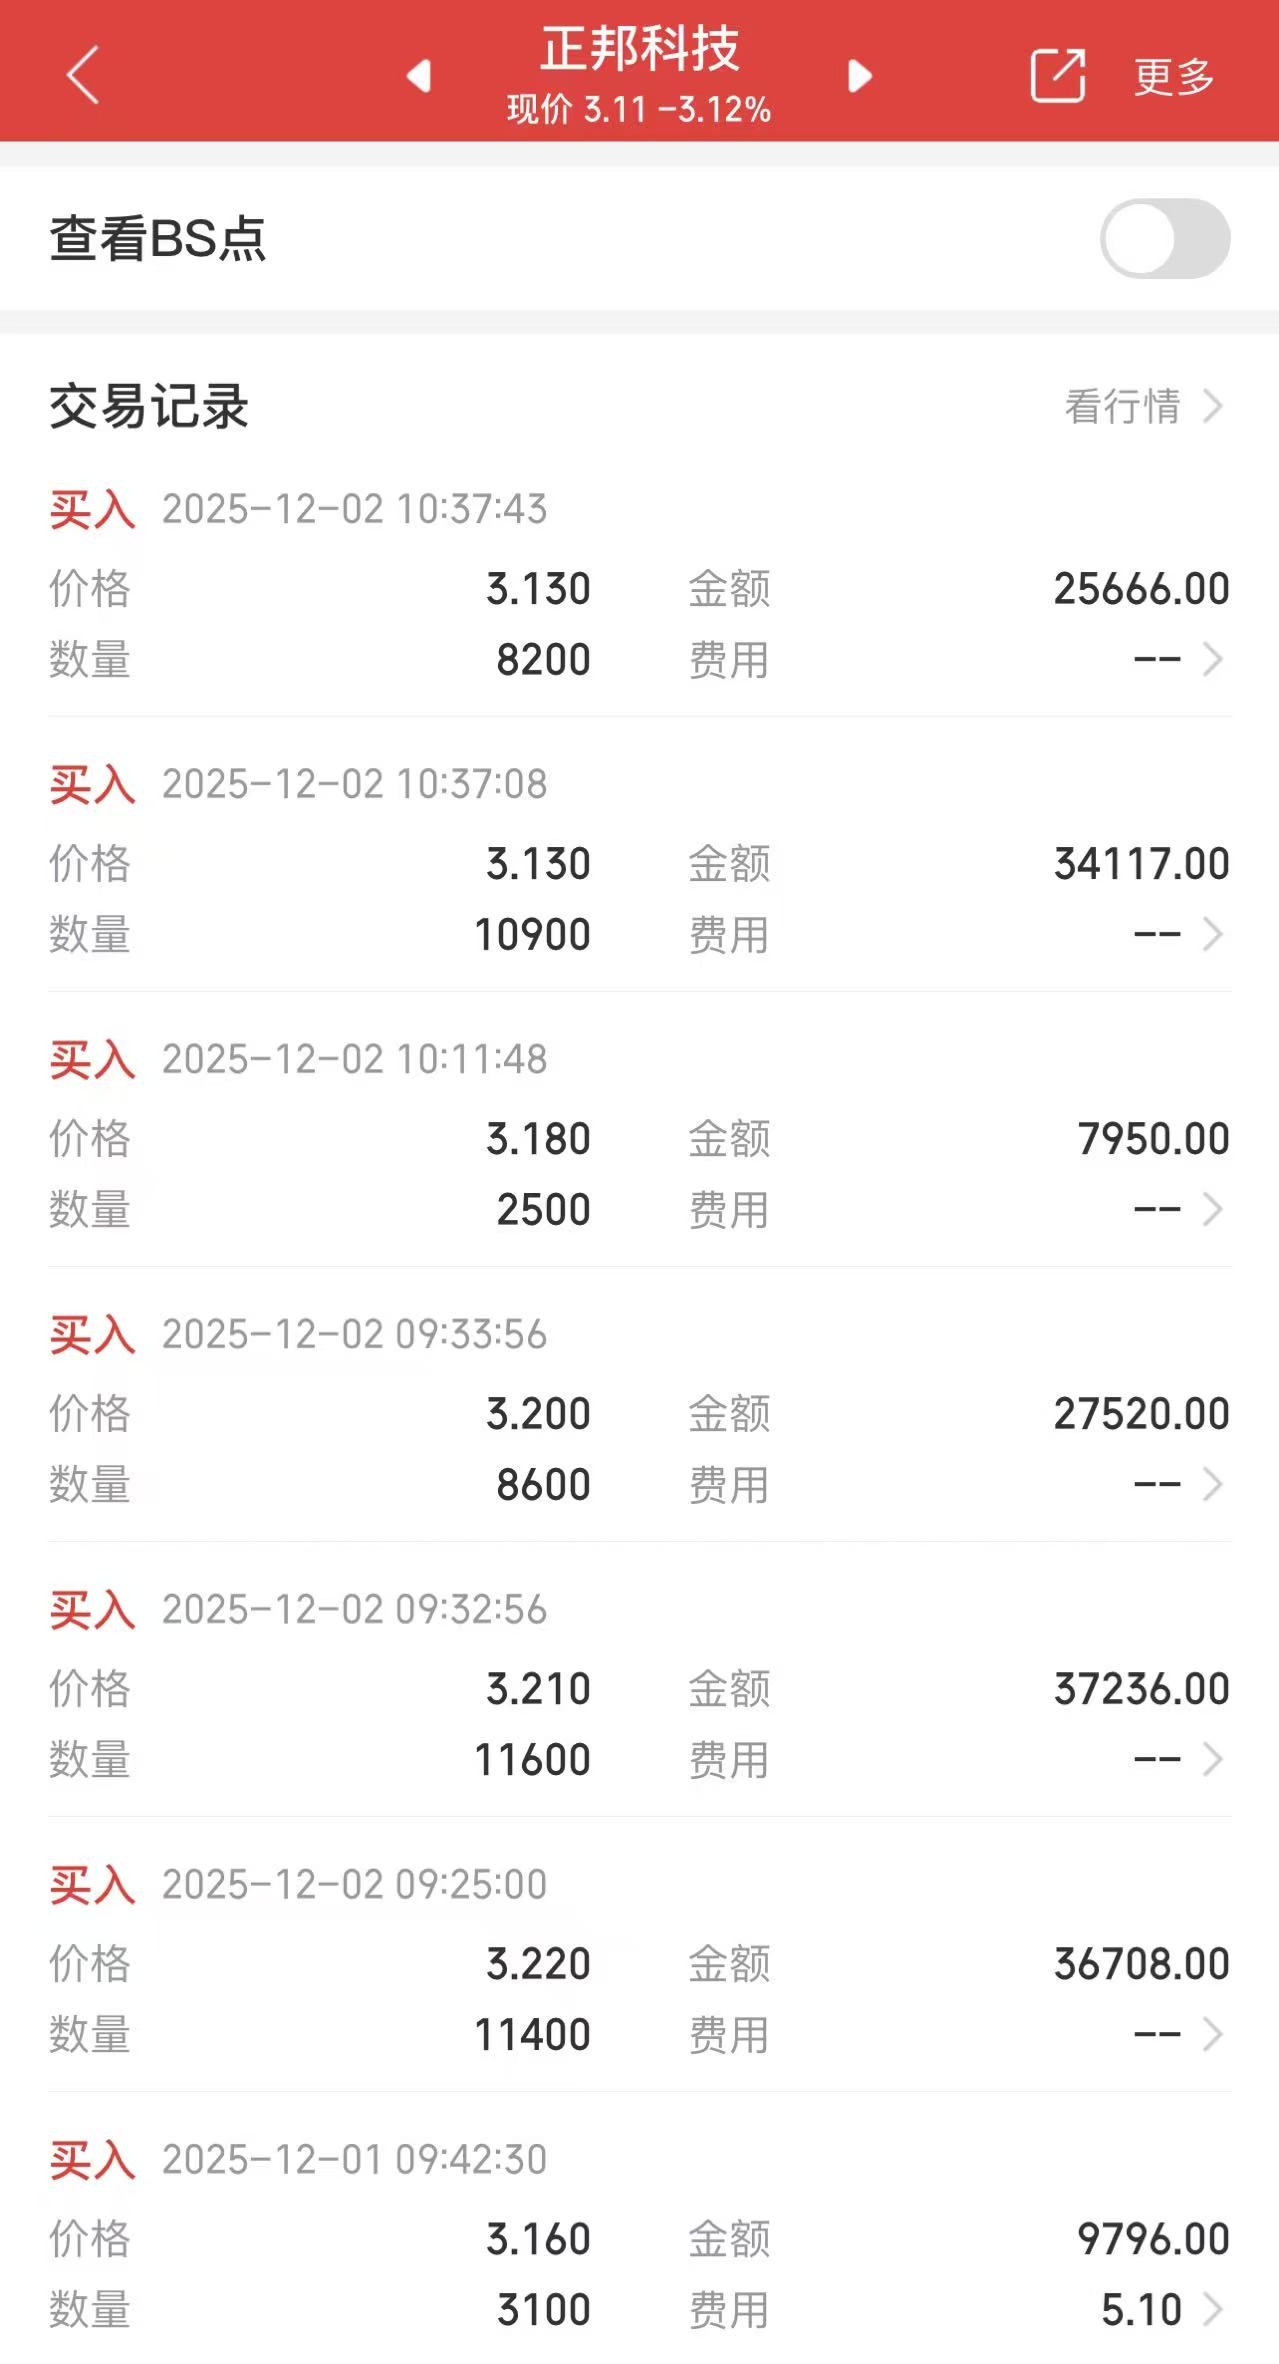Screen dimensions: 1279x2364
Task: Select the 25666.00 buy record
Action: pos(640,590)
